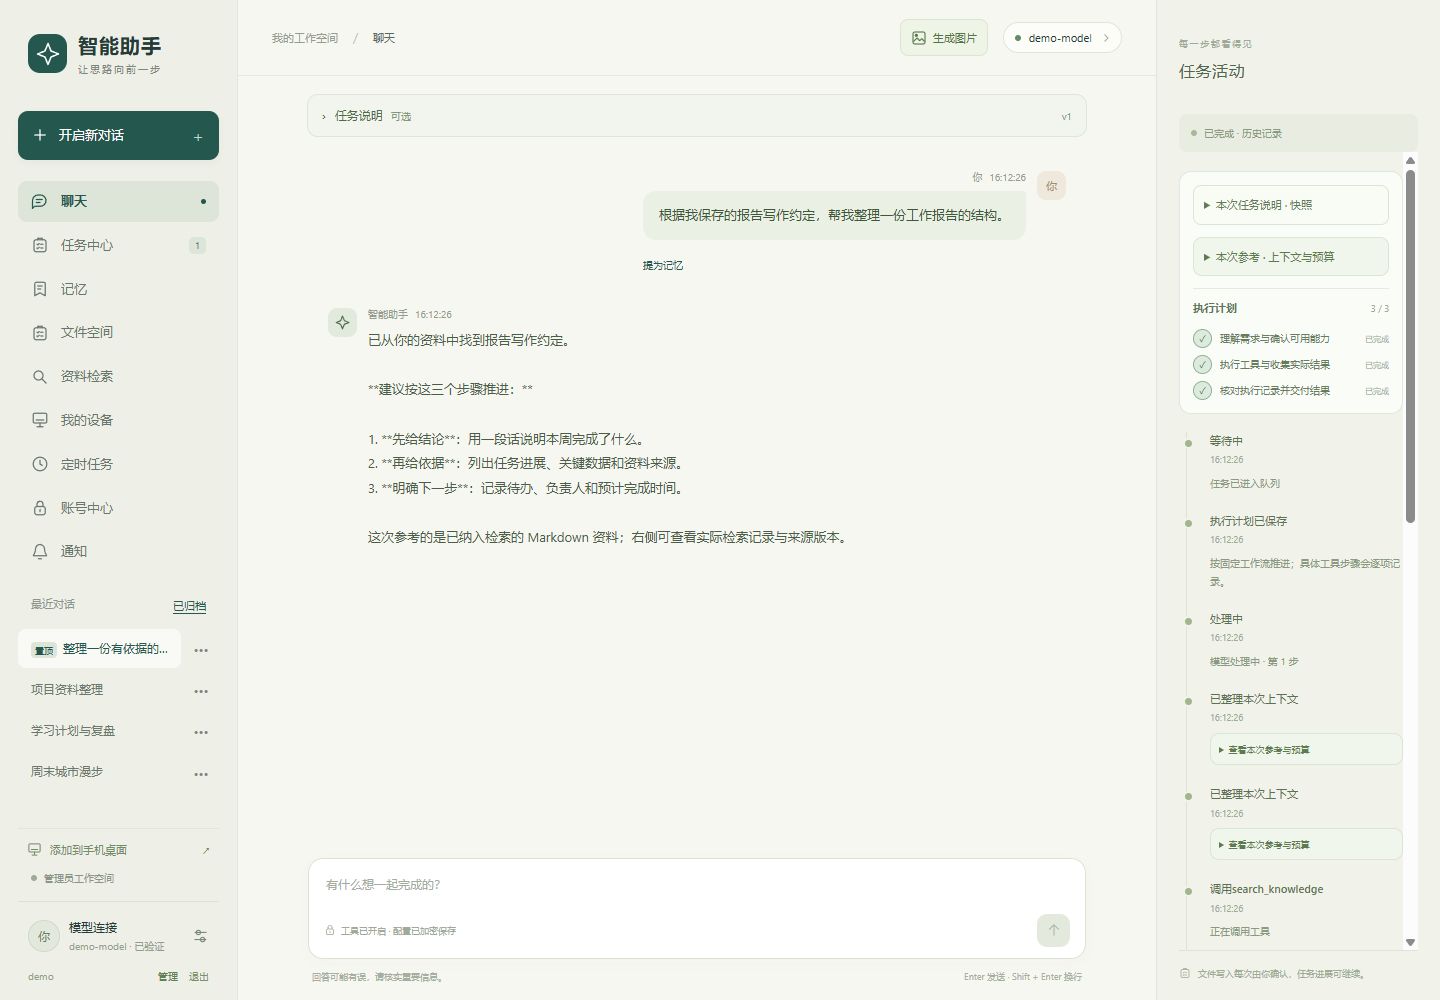This screenshot has height=1000, width=1440.
Task: Click 我的工作空间 breadcrumb
Action: (x=305, y=38)
